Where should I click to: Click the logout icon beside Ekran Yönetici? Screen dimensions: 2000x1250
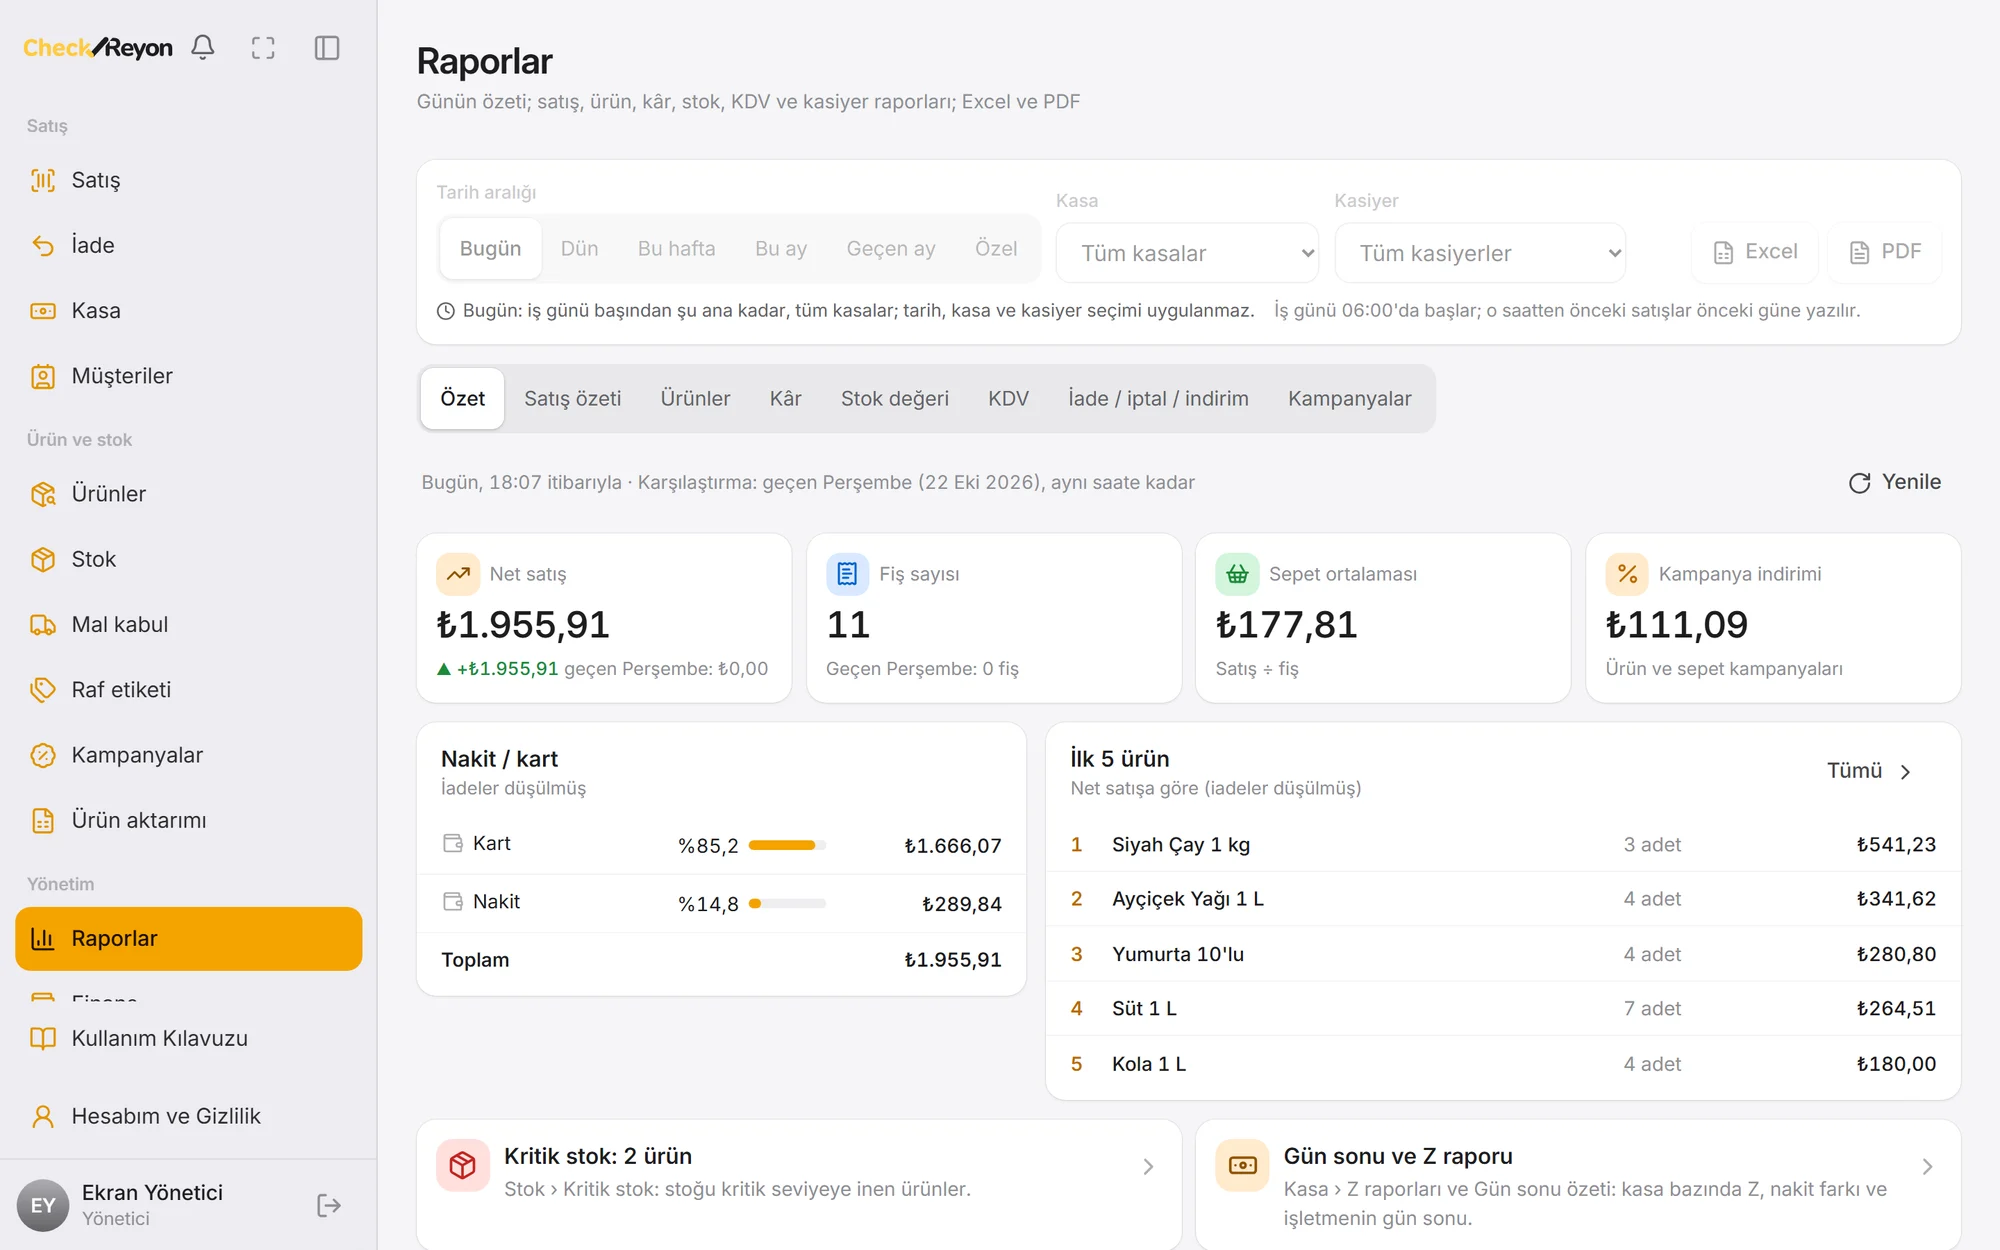pos(329,1205)
